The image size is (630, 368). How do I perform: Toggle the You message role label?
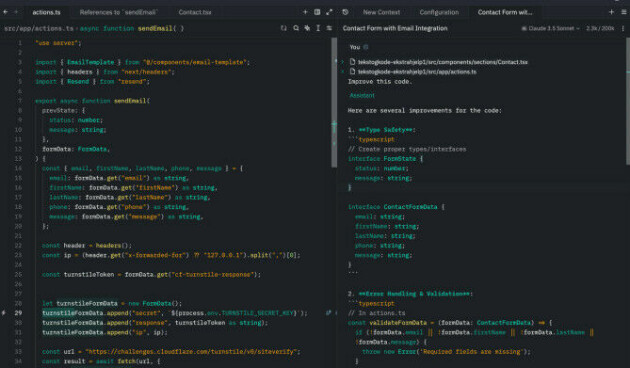[355, 47]
